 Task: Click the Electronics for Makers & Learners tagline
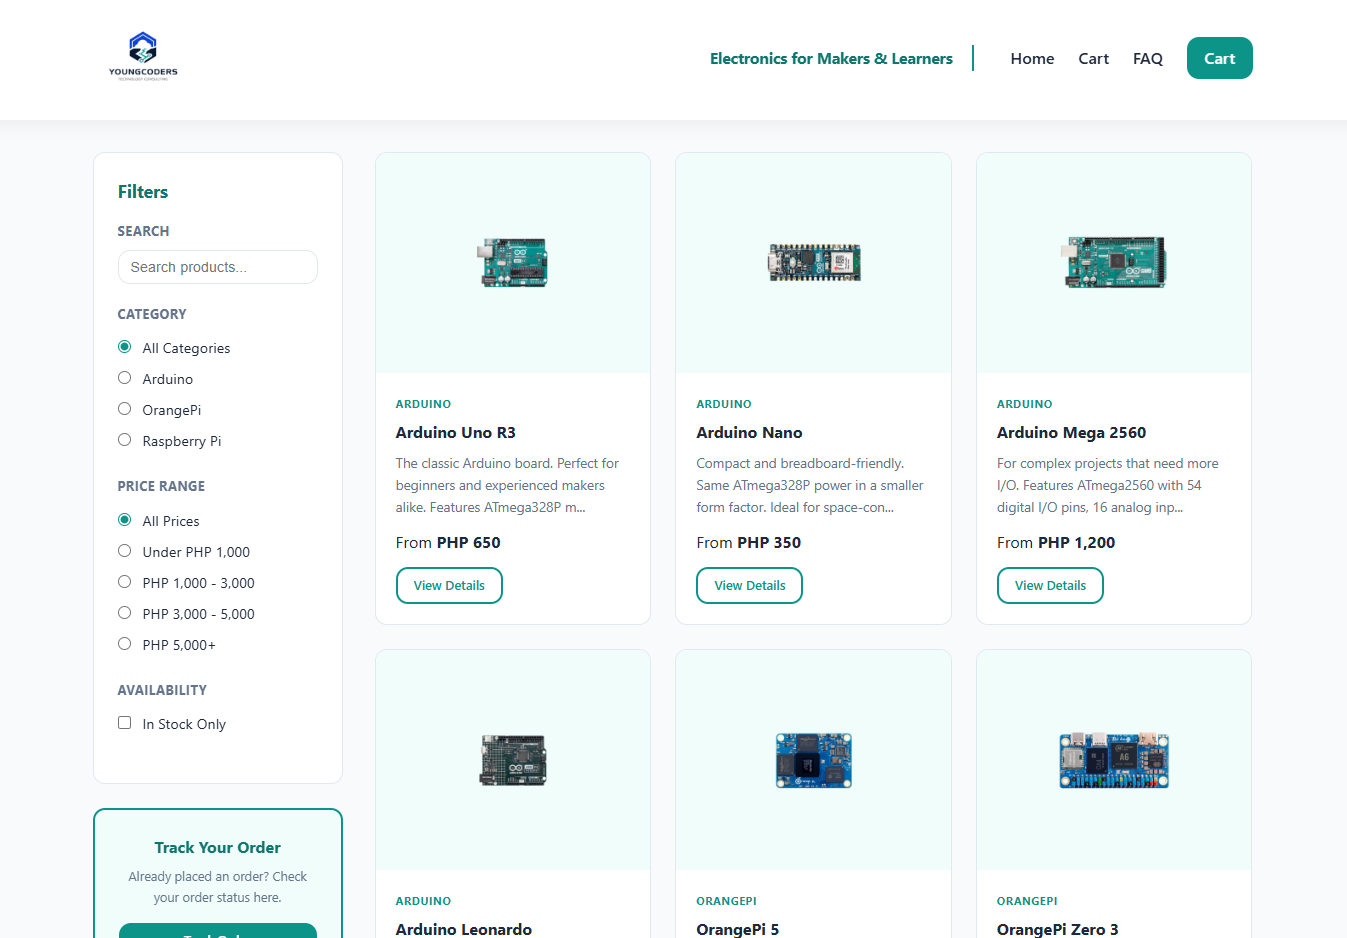(831, 58)
